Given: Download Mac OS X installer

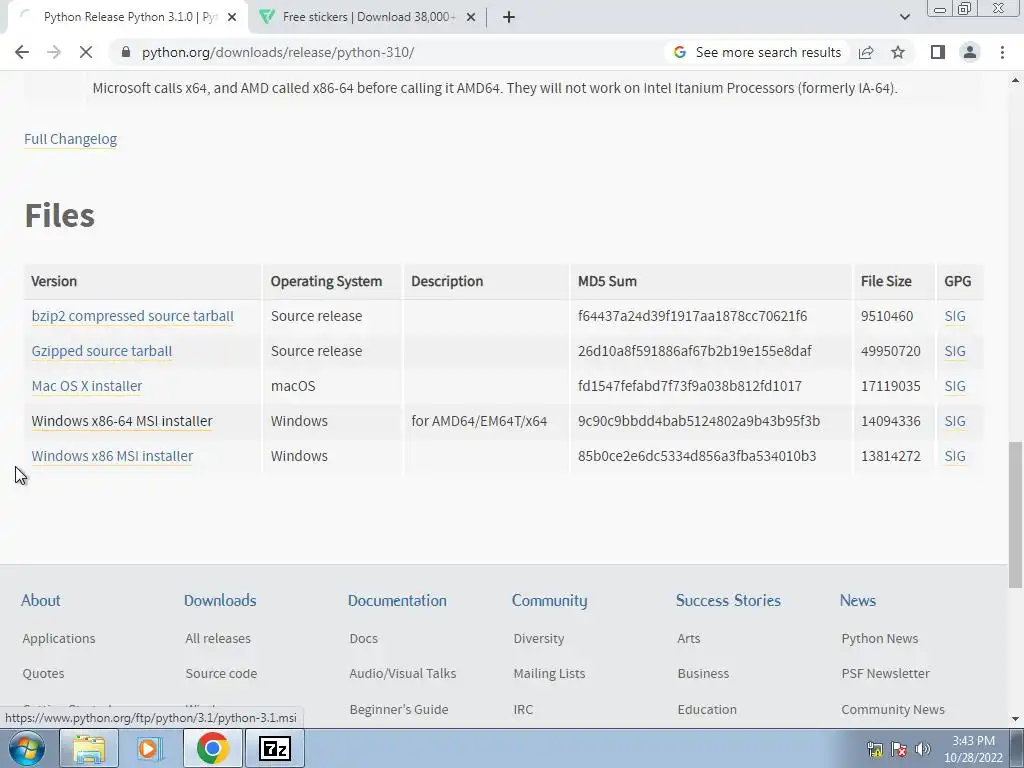Looking at the screenshot, I should click(87, 386).
